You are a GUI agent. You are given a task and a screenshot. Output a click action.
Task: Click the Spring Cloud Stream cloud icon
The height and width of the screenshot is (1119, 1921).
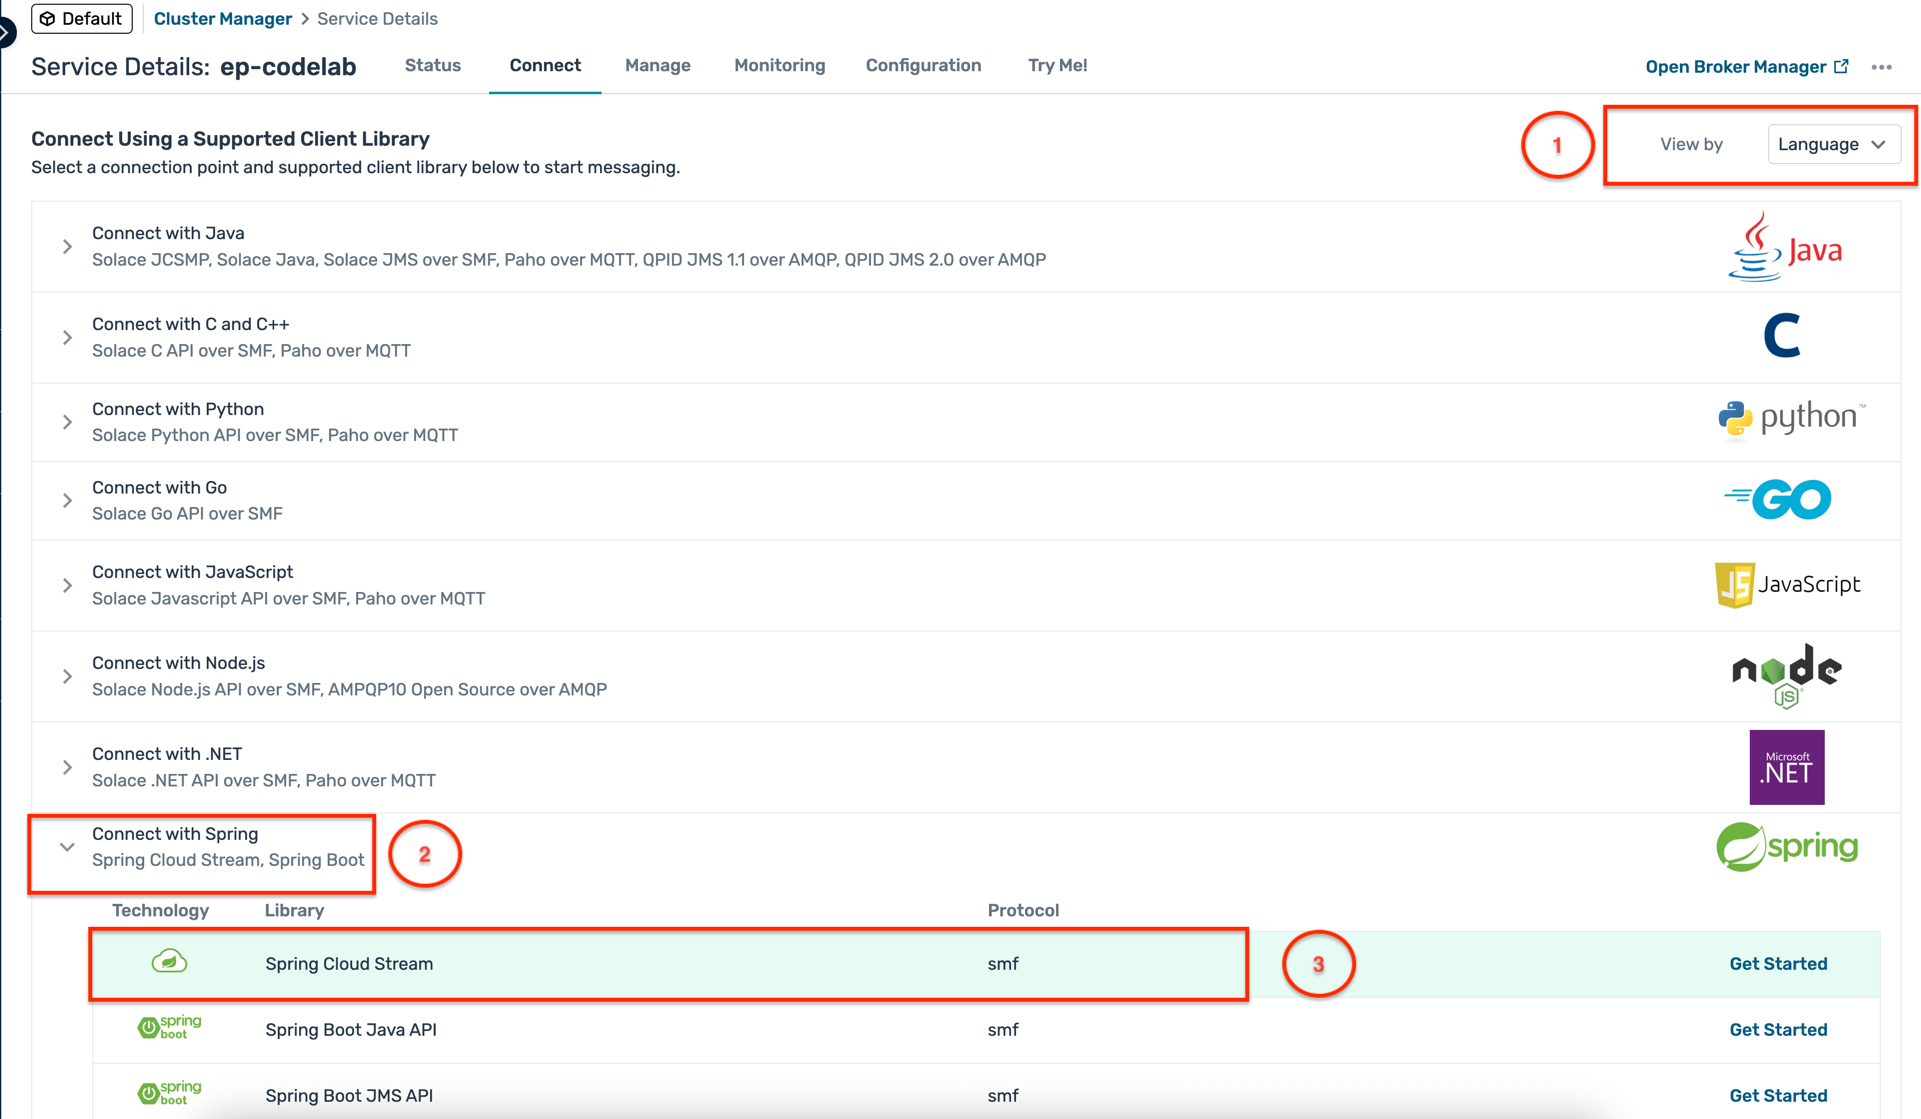(169, 962)
